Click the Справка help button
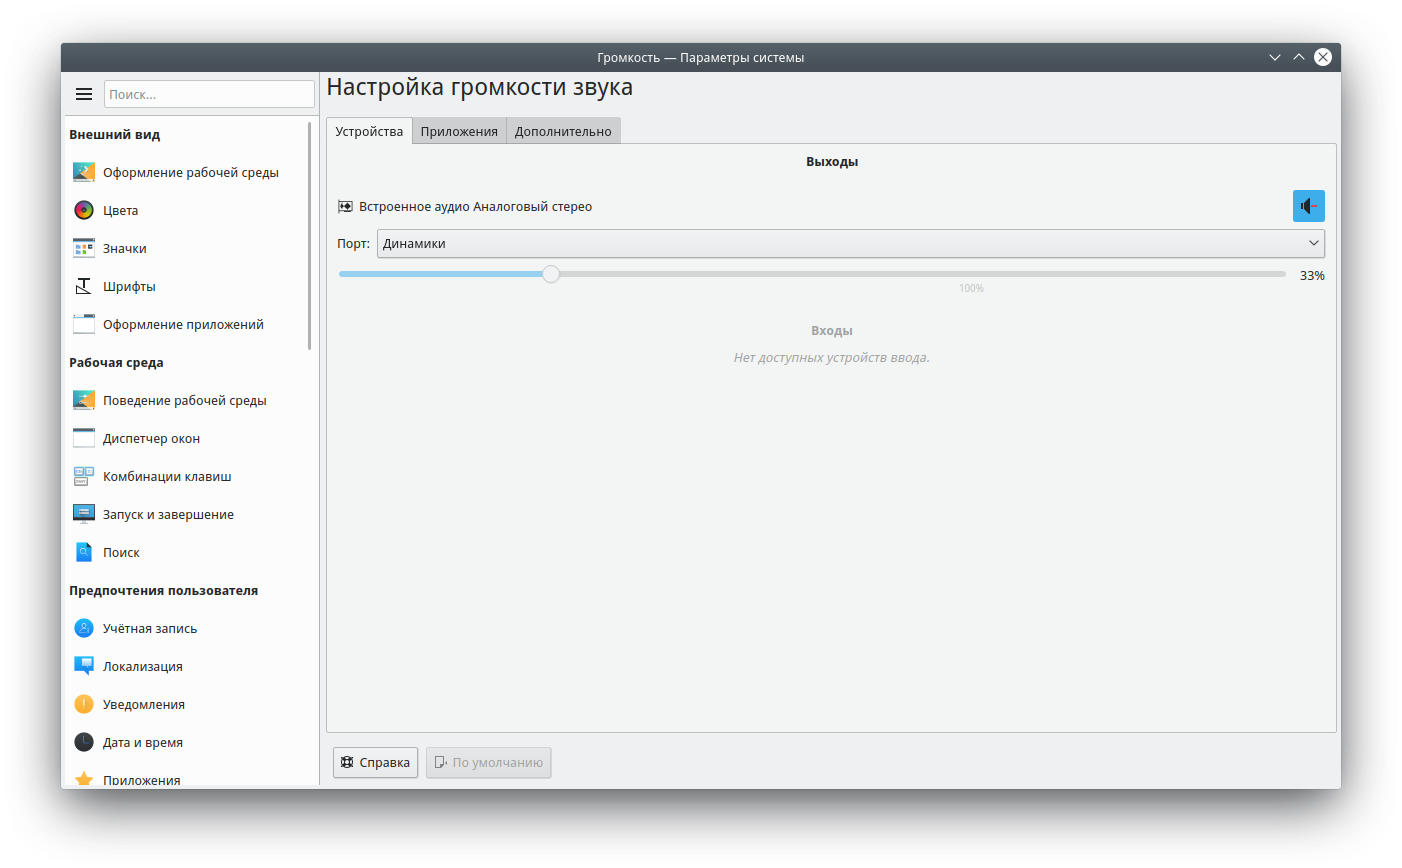This screenshot has height=868, width=1402. pyautogui.click(x=375, y=762)
